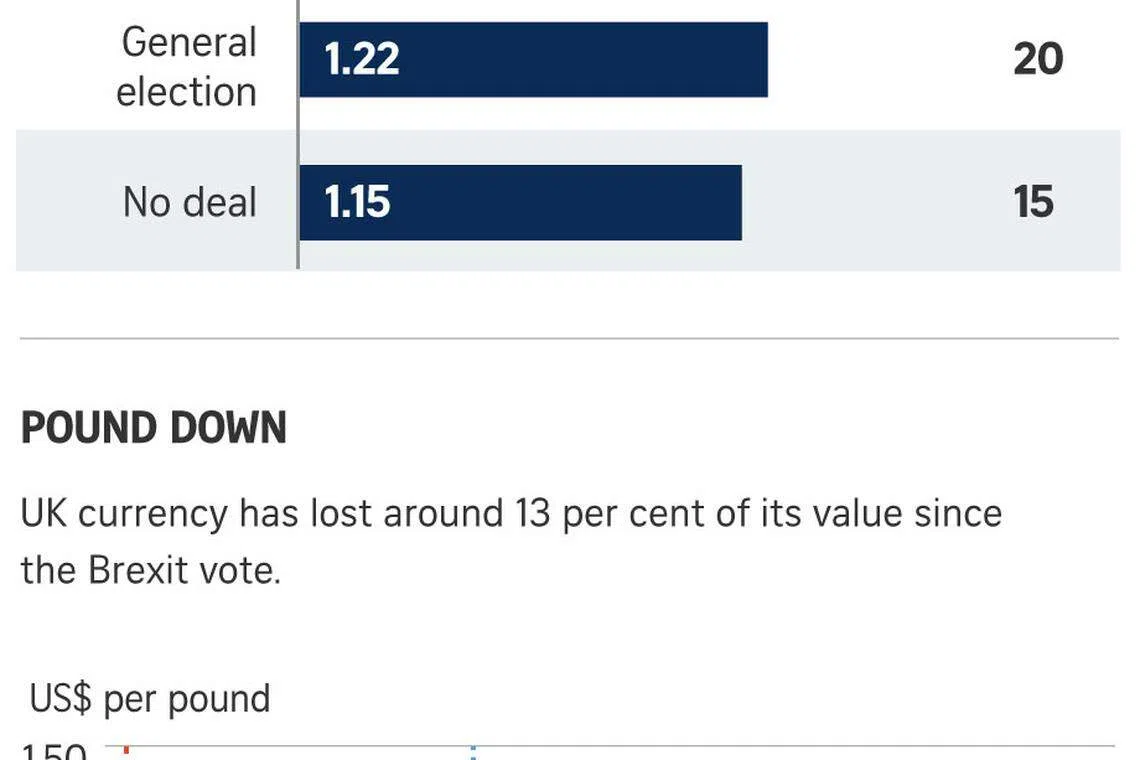Screen dimensions: 1140x760
Task: Click the "POUND DOWN" heading
Action: [154, 429]
